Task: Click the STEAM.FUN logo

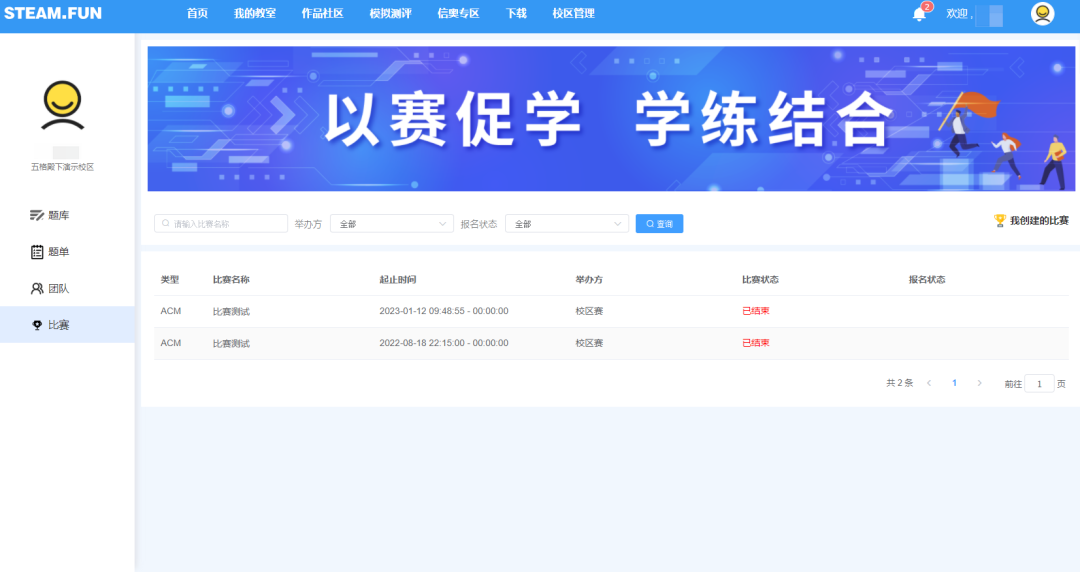Action: [52, 14]
